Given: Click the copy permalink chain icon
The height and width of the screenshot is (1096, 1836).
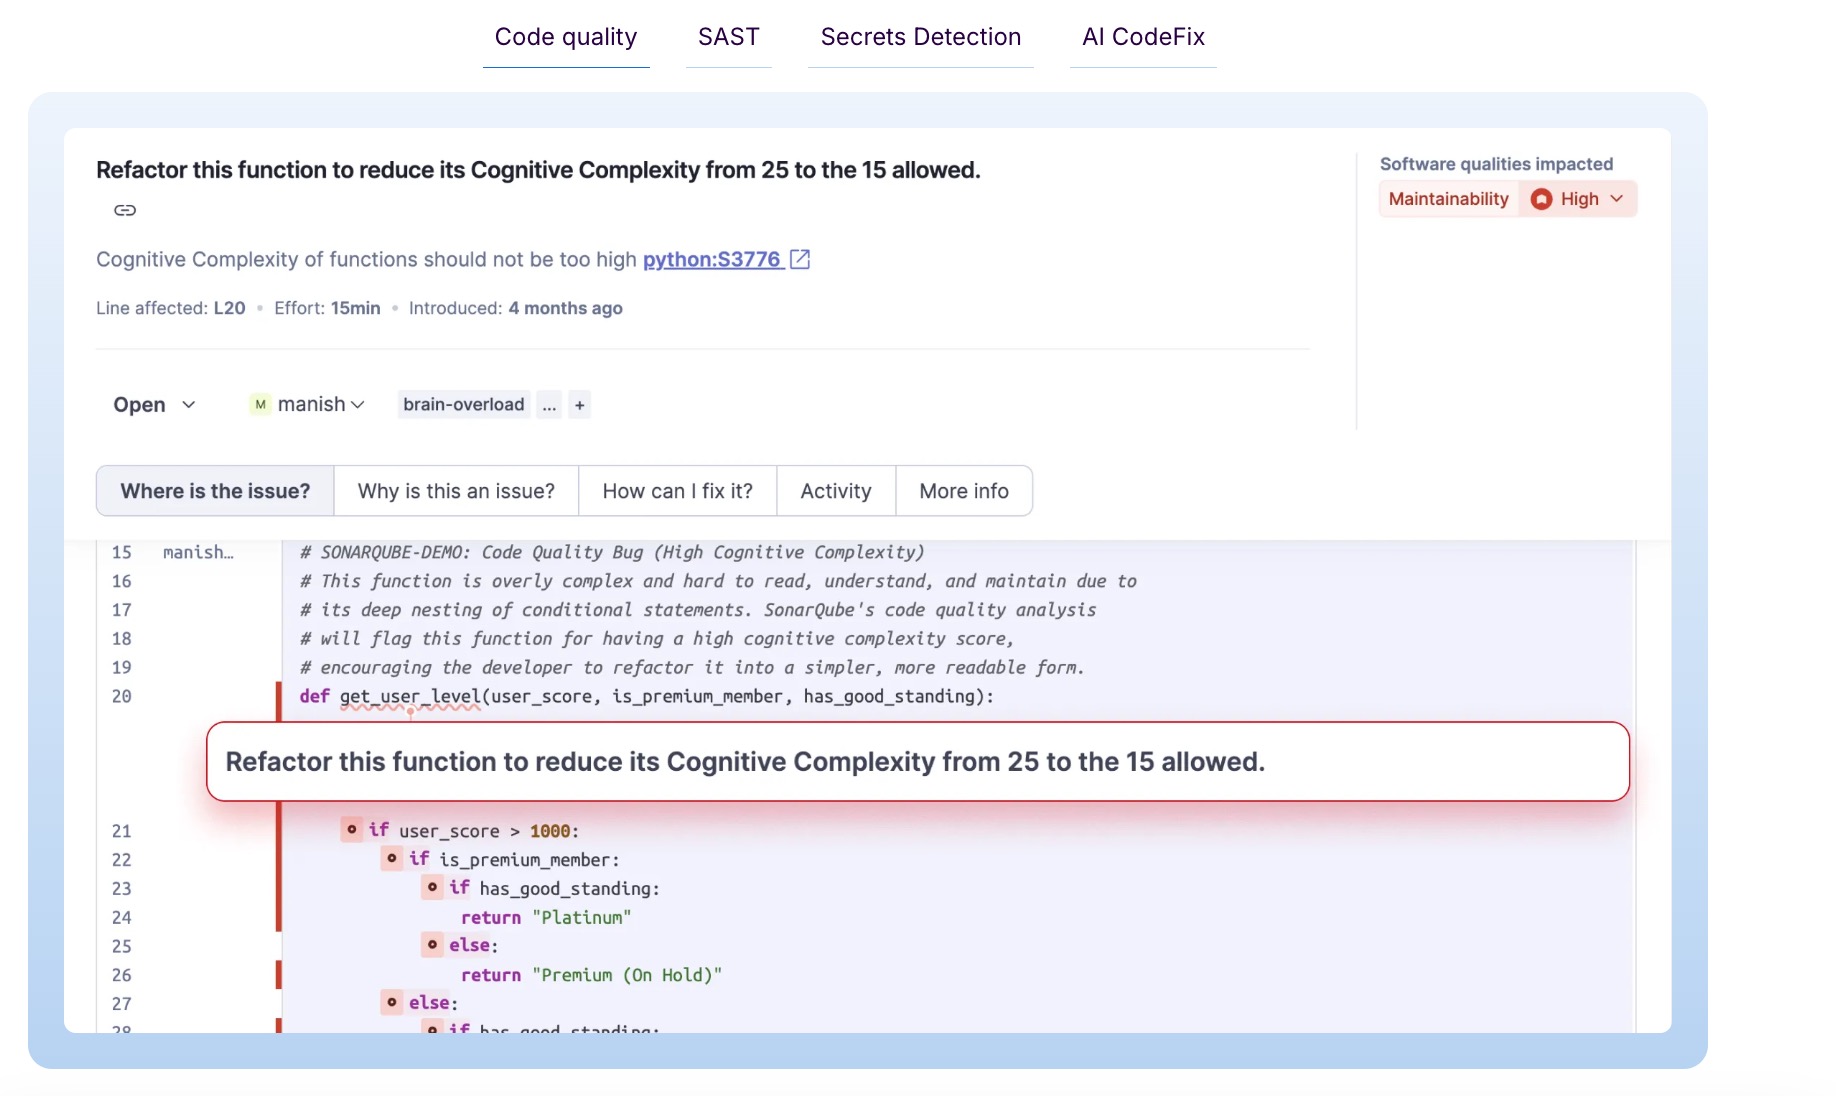Looking at the screenshot, I should [x=125, y=210].
